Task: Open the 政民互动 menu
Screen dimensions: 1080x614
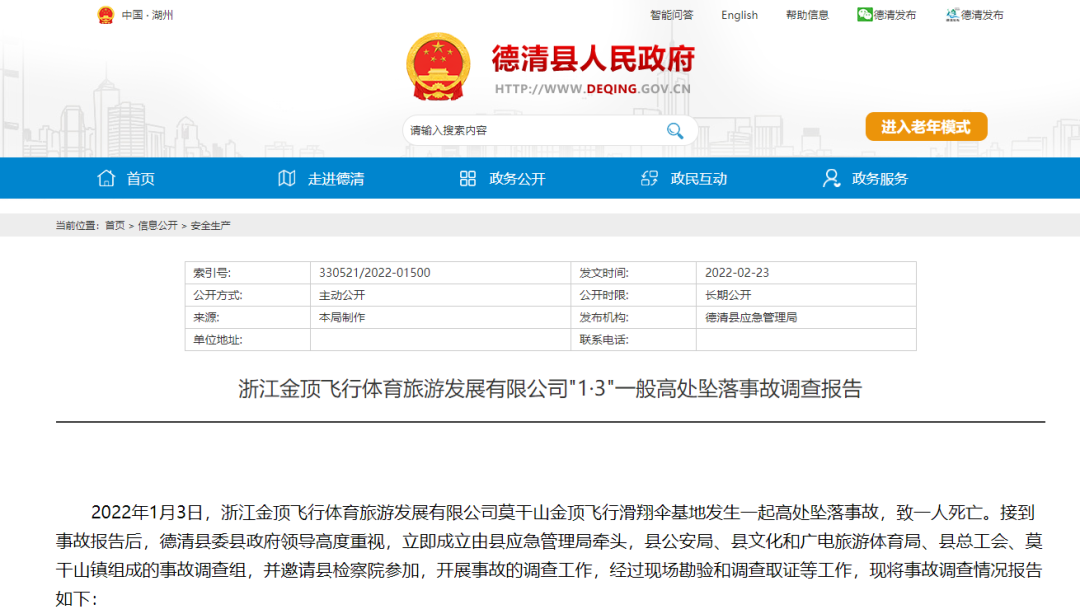Action: [698, 178]
